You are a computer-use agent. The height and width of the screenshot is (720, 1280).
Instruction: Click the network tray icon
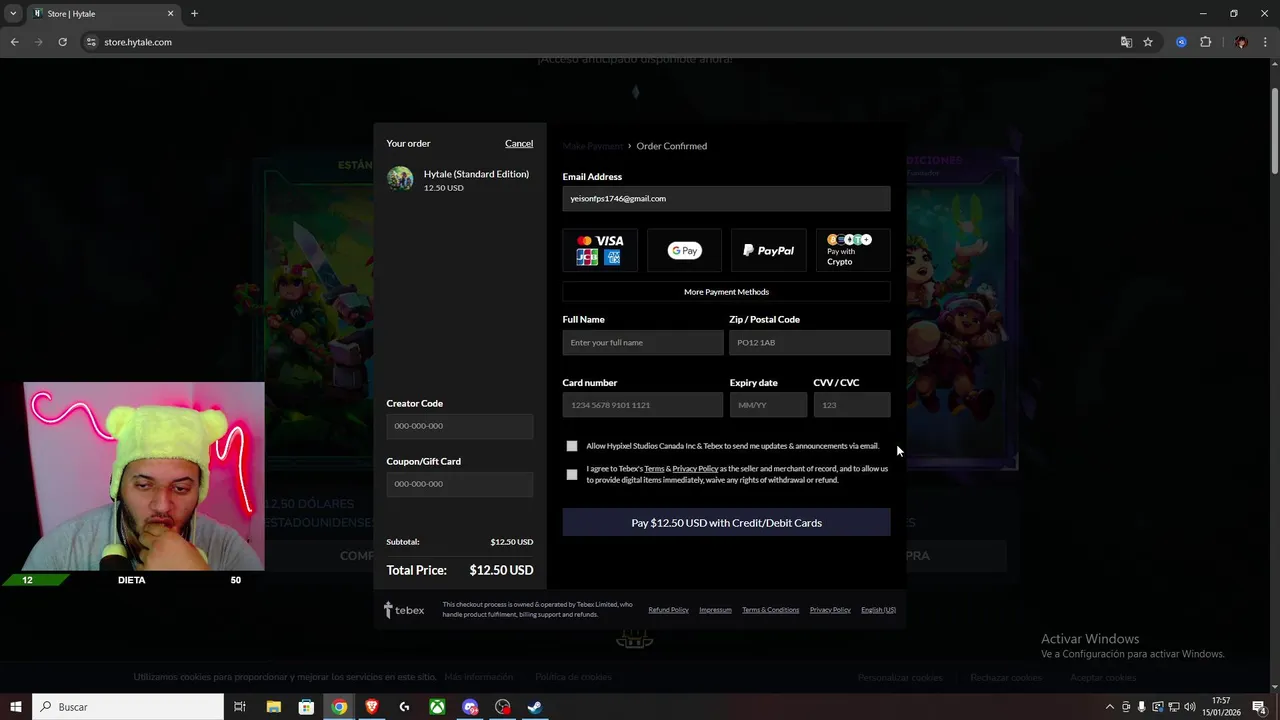point(1173,707)
